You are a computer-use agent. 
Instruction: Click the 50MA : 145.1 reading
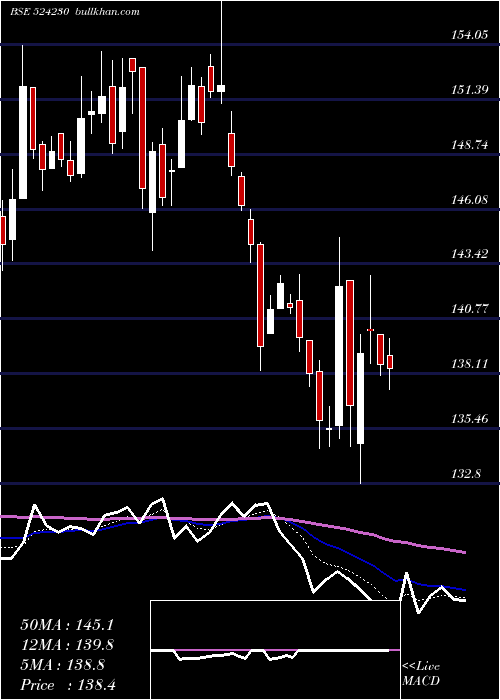click(67, 625)
